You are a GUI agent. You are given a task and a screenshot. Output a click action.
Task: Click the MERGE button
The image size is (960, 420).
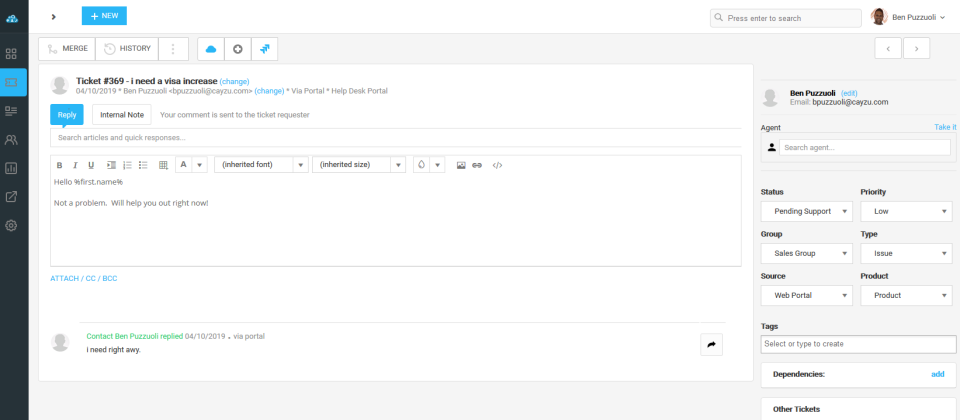coord(67,49)
